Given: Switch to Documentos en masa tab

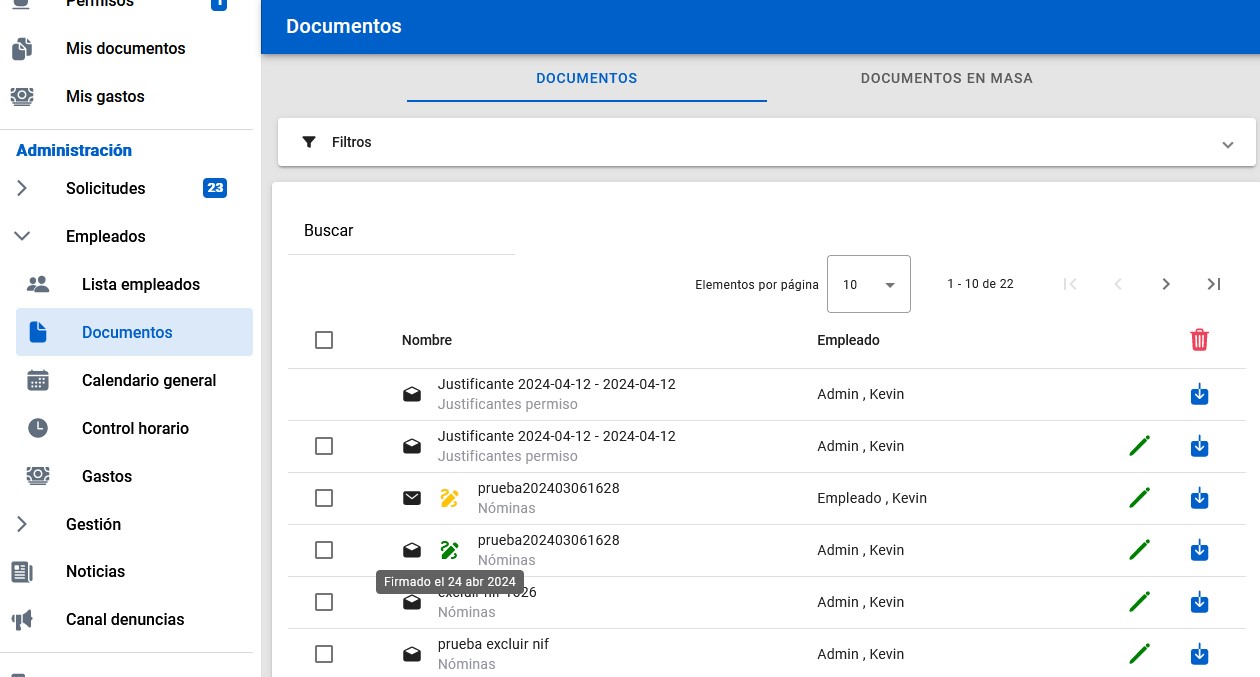Looking at the screenshot, I should (946, 78).
